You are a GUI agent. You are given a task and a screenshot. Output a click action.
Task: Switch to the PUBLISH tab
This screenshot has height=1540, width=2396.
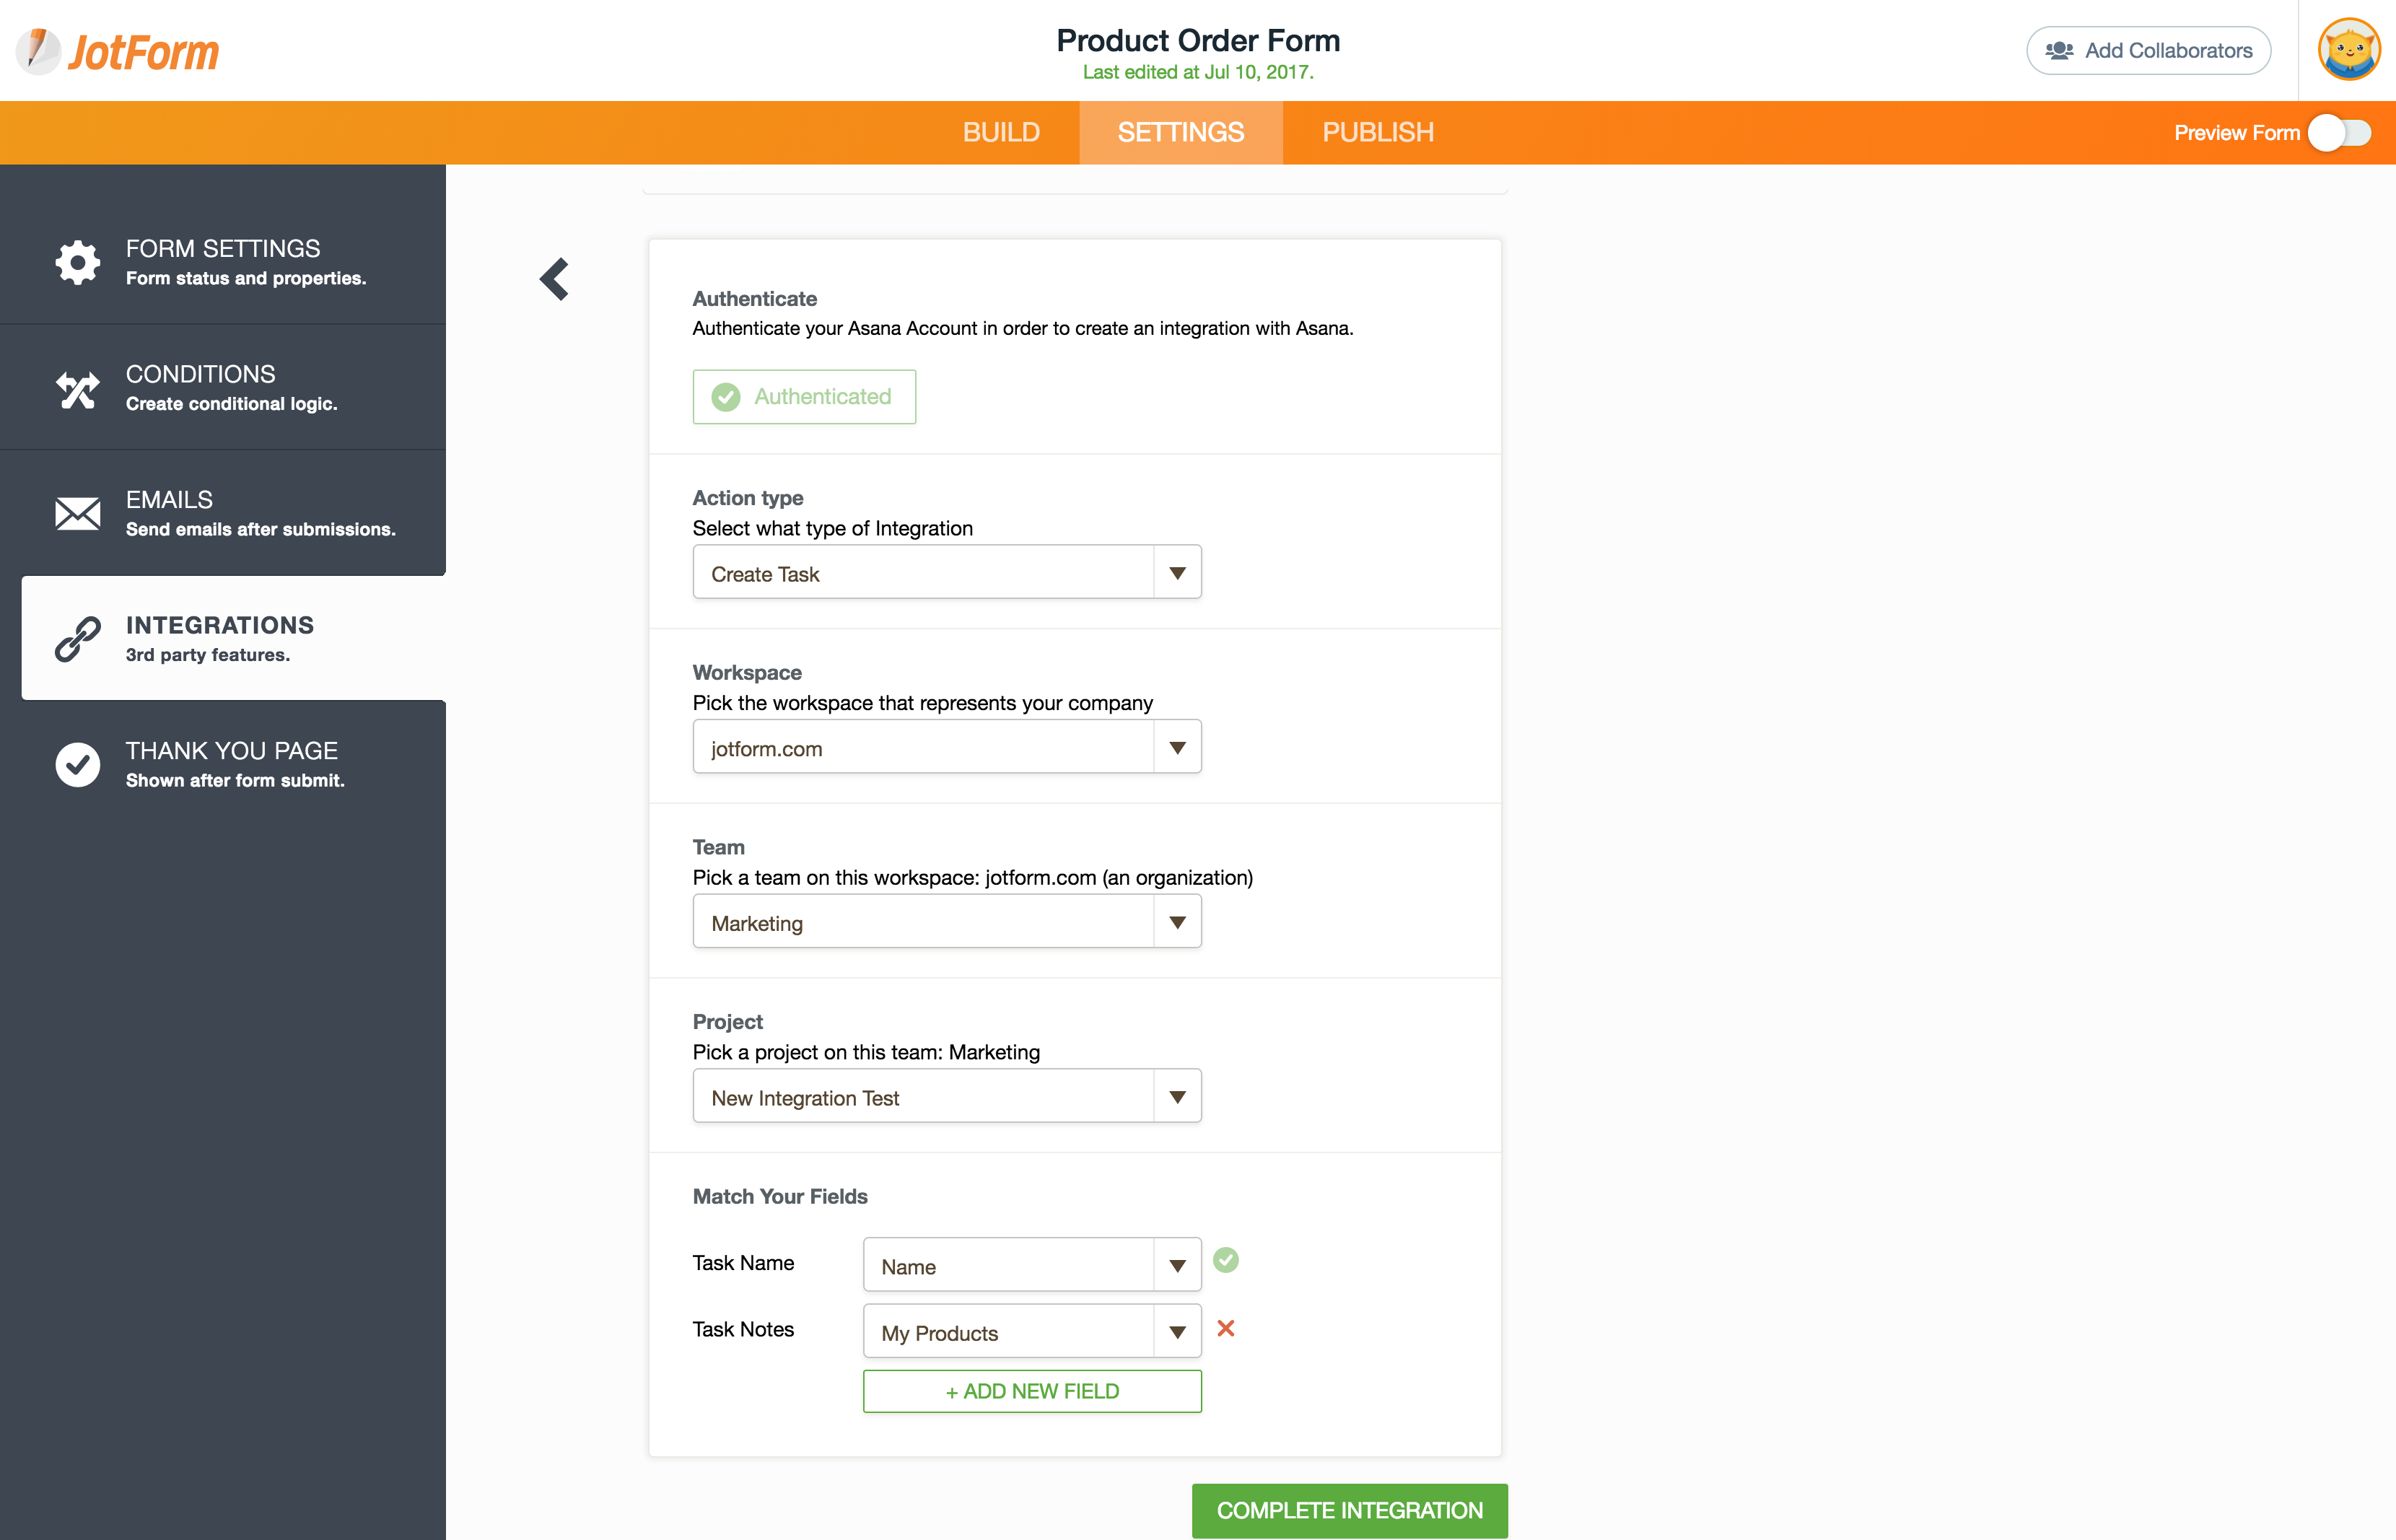(x=1378, y=132)
